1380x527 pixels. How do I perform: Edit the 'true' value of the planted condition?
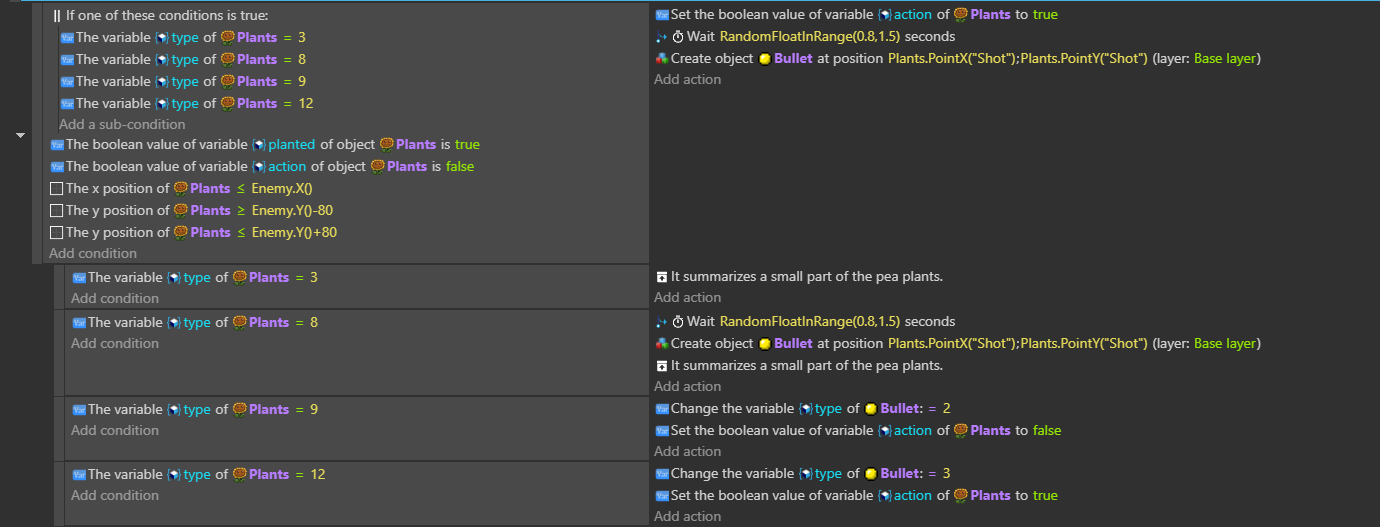pos(467,145)
